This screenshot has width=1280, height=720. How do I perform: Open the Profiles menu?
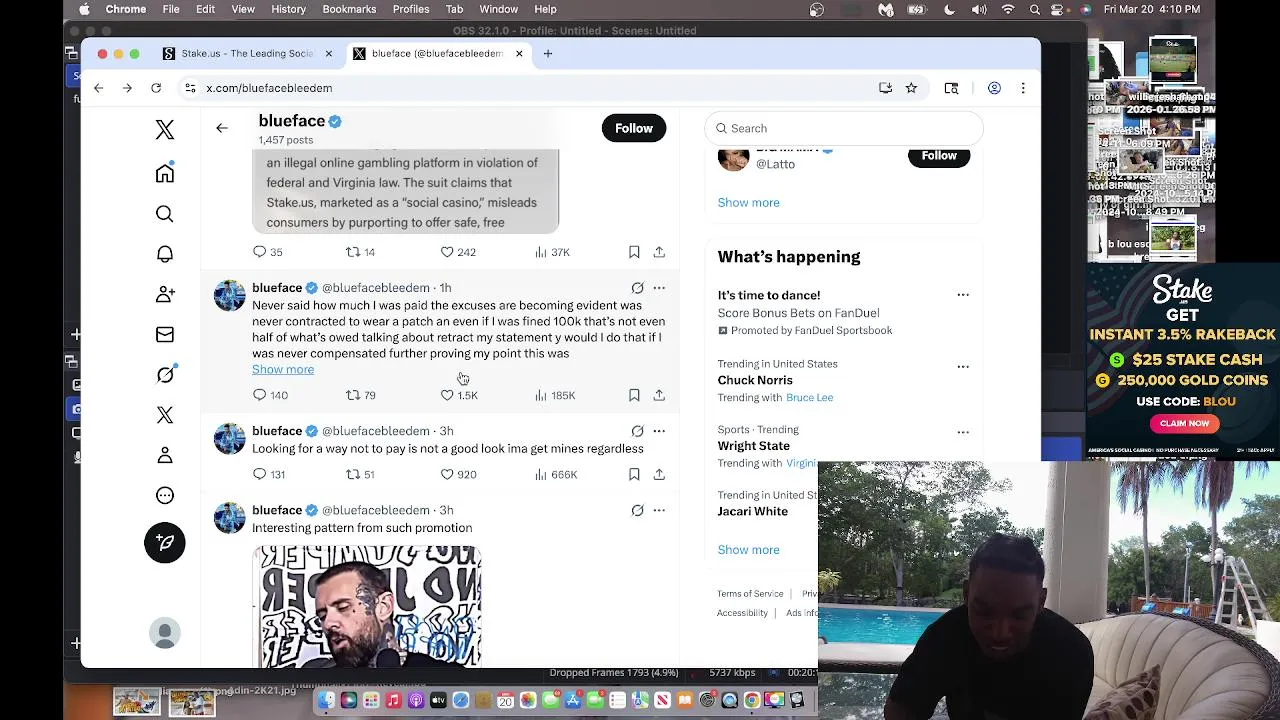pyautogui.click(x=411, y=9)
